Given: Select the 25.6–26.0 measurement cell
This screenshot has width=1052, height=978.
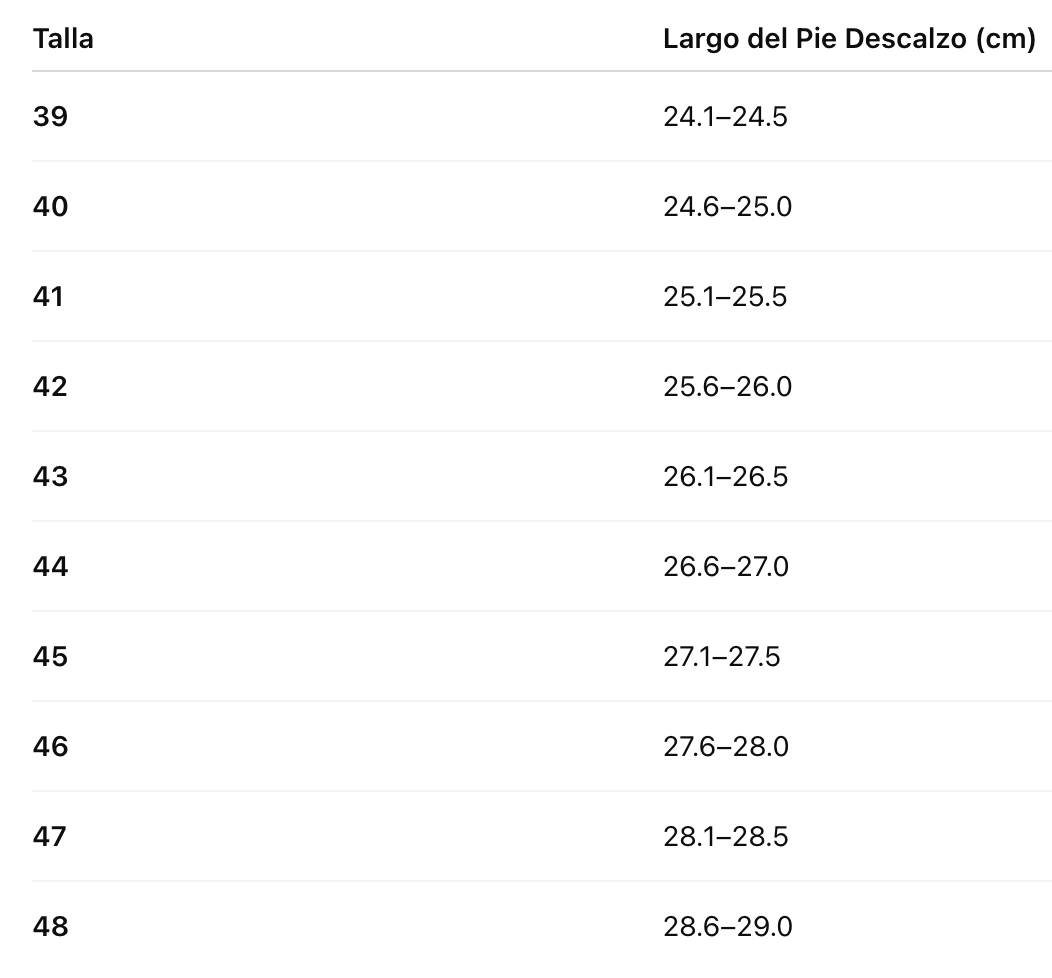Looking at the screenshot, I should (727, 387).
